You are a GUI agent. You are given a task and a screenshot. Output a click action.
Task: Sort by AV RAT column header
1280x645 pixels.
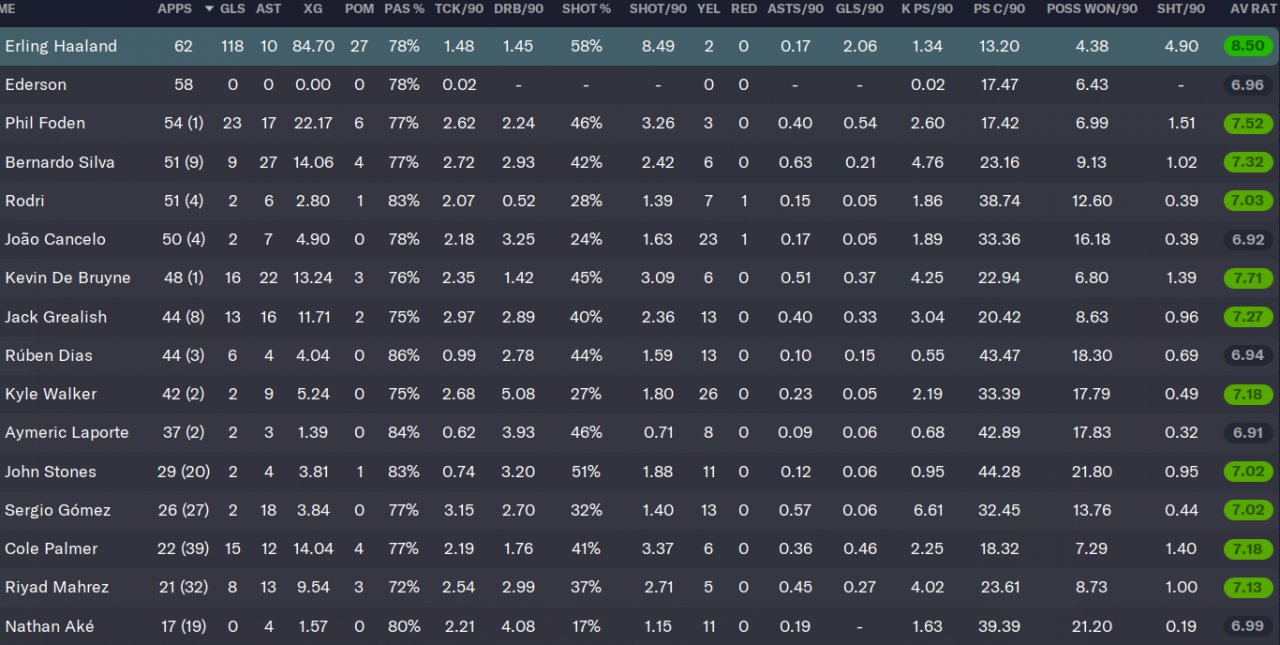[x=1254, y=9]
